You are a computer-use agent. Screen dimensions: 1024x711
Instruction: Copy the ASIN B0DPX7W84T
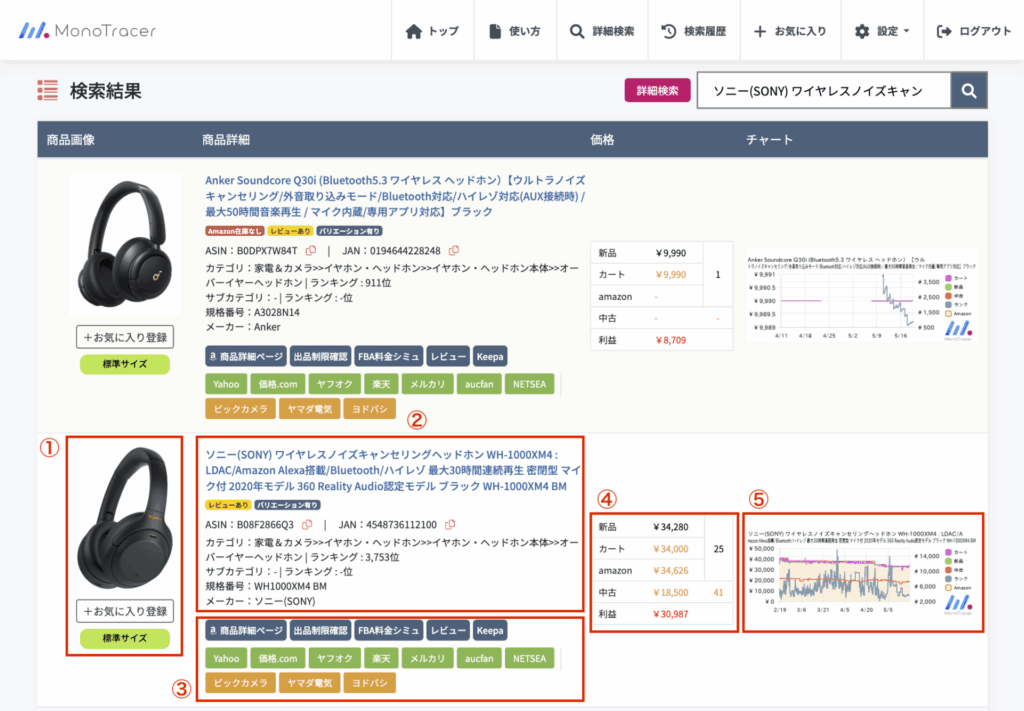(311, 250)
